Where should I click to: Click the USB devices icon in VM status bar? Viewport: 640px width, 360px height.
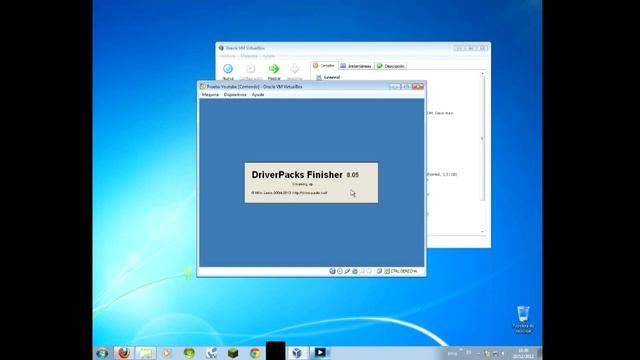pyautogui.click(x=347, y=271)
